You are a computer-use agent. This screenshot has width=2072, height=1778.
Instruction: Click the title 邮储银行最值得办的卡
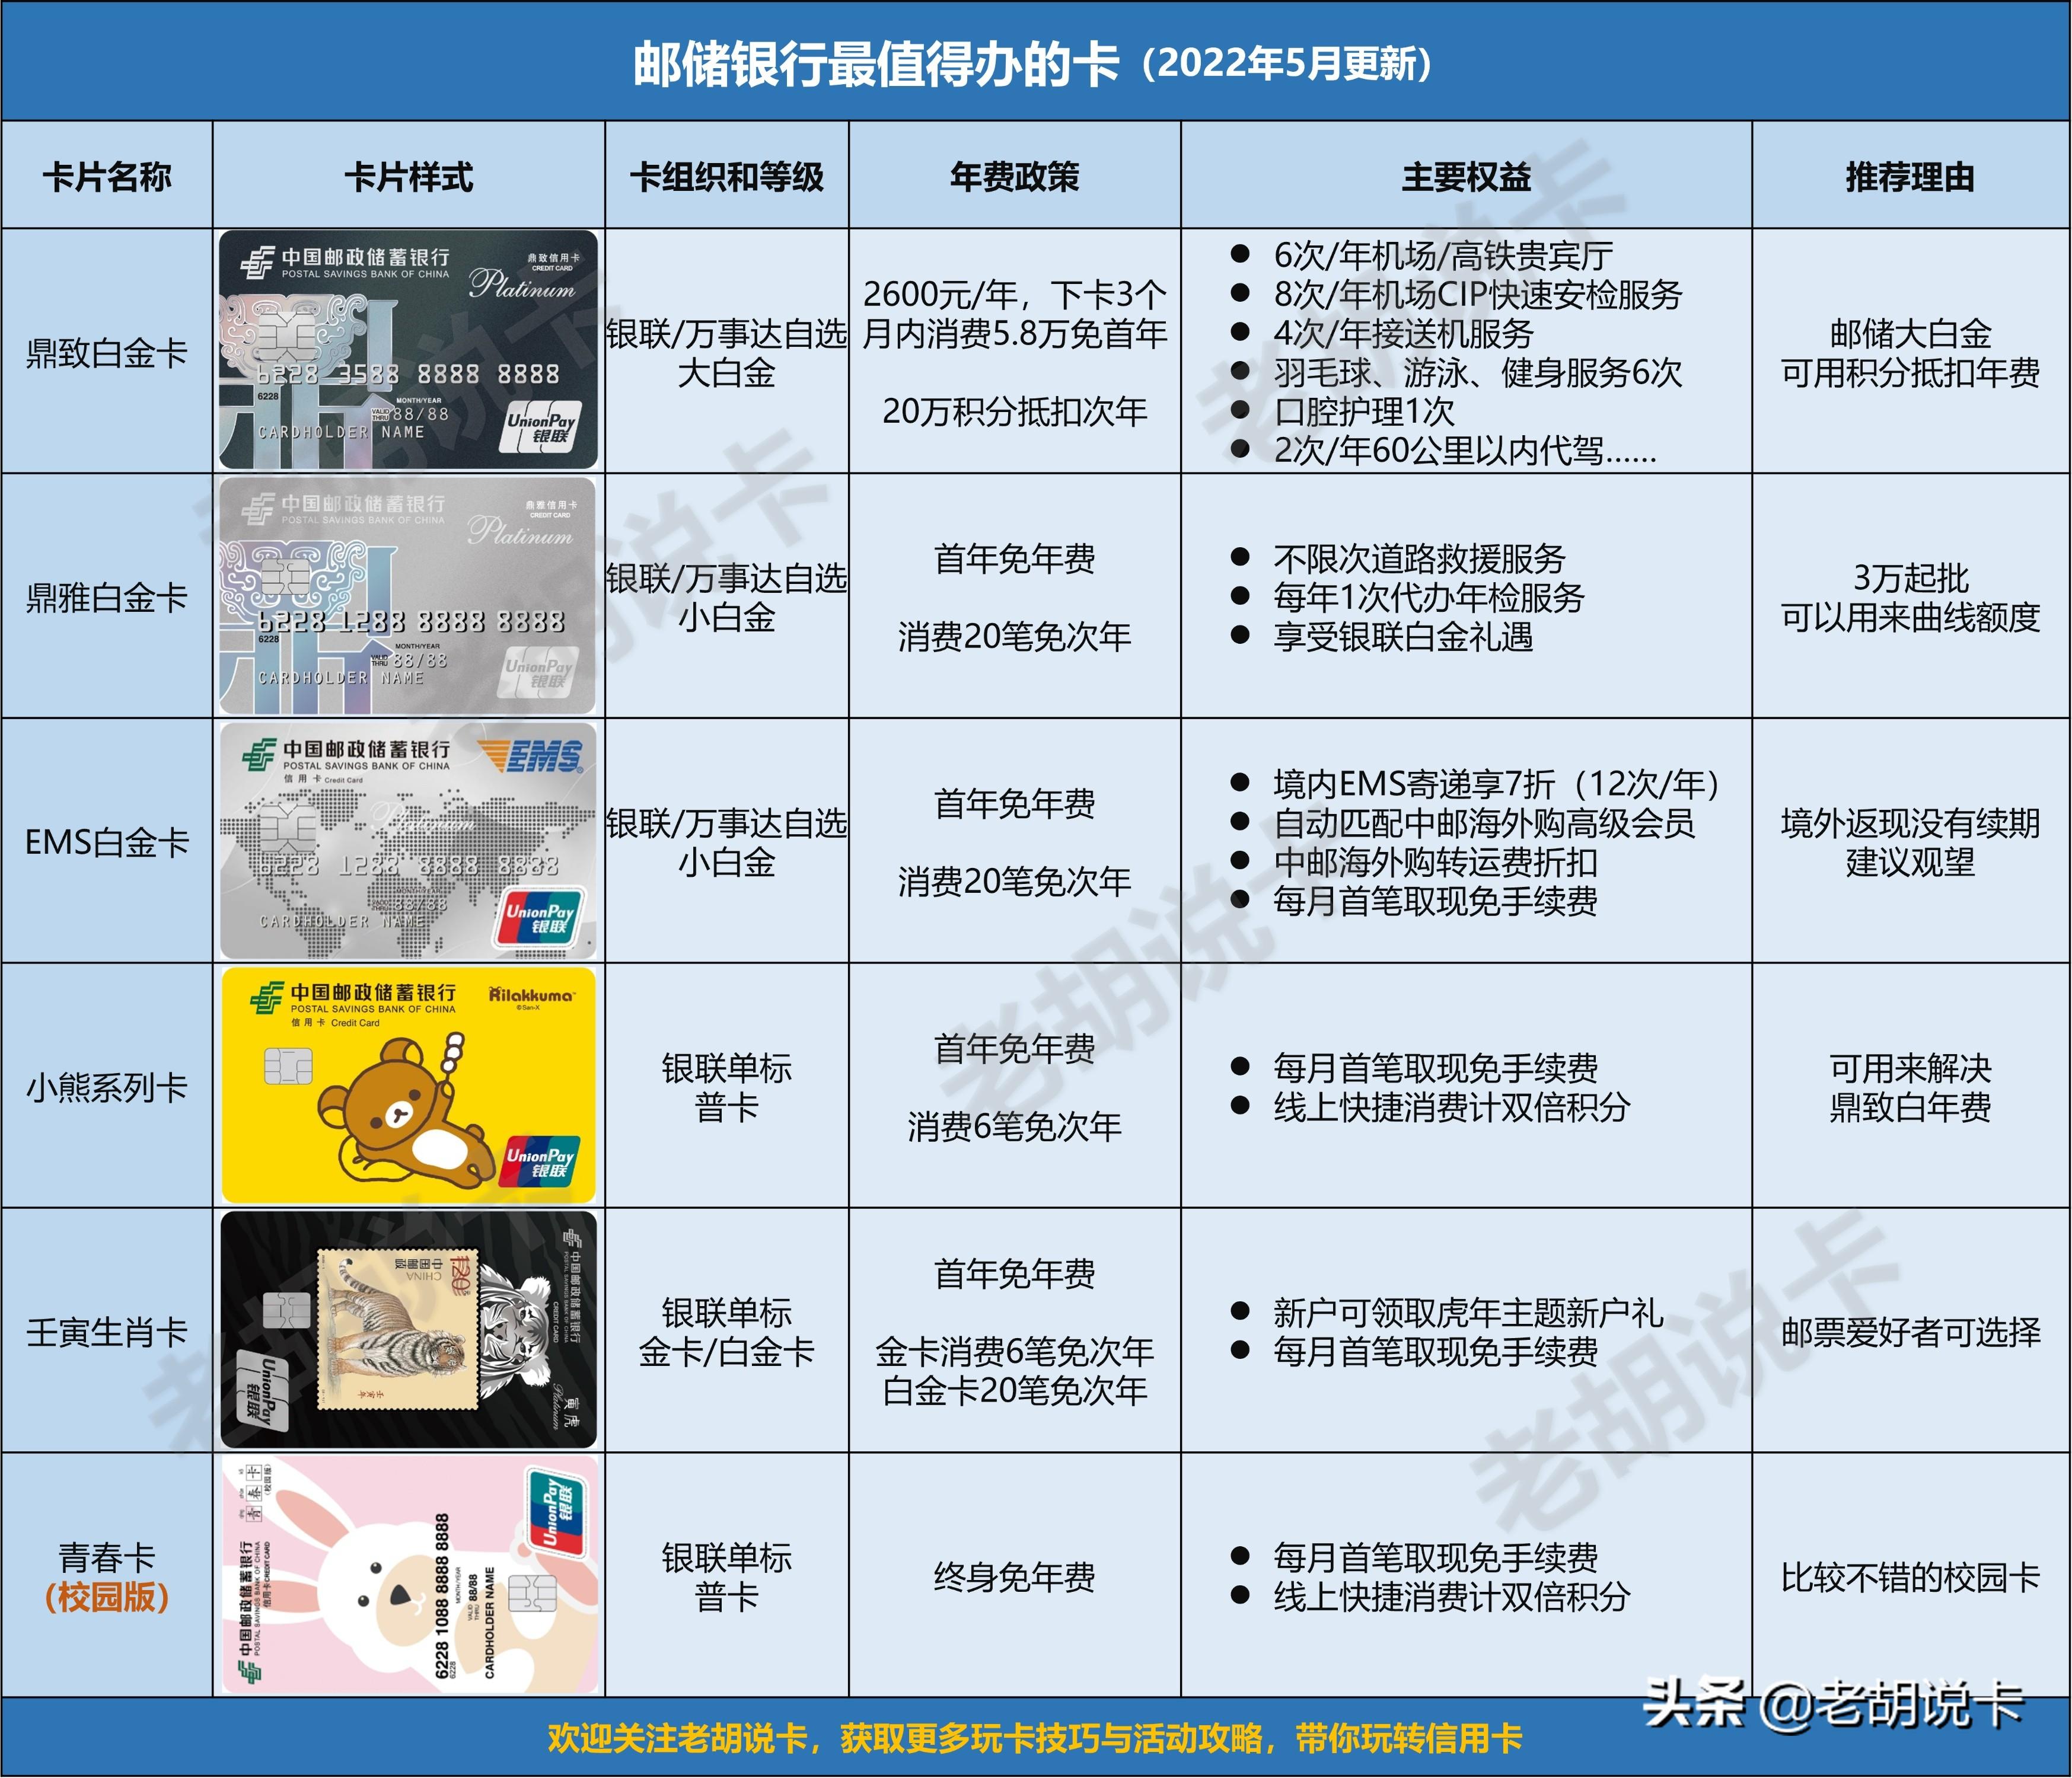(876, 64)
